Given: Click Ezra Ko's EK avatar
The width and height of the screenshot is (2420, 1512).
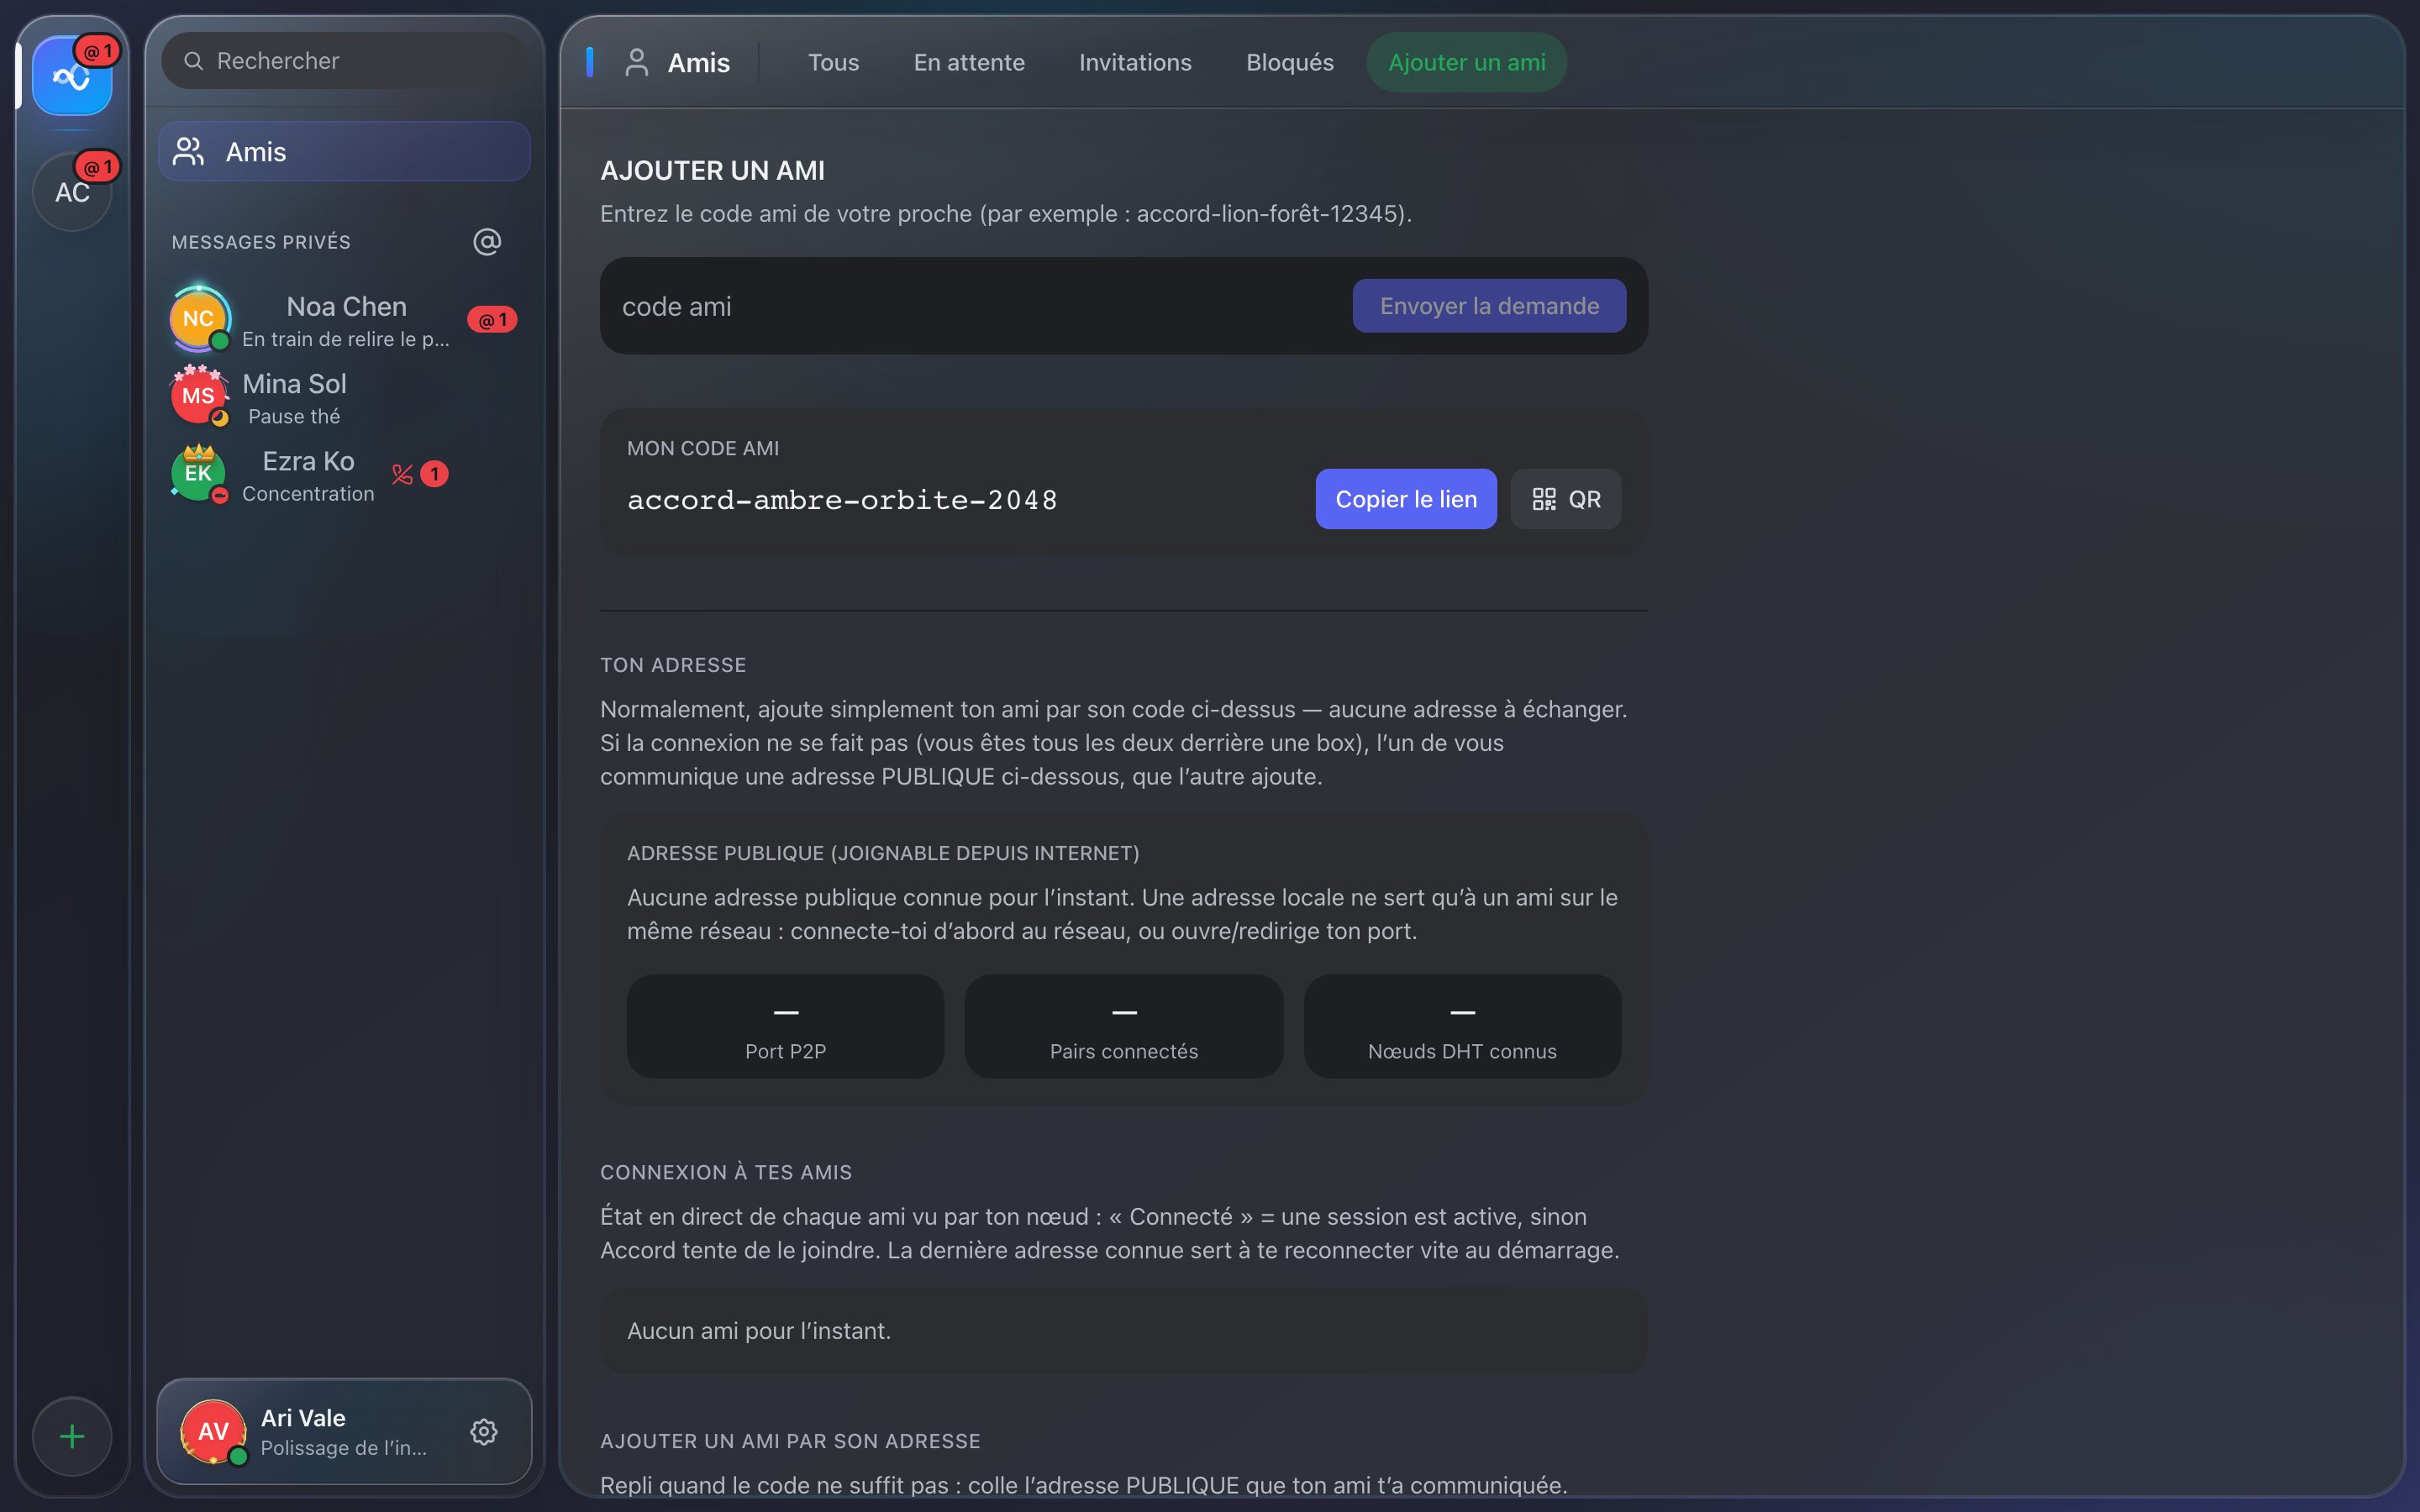Looking at the screenshot, I should 199,473.
